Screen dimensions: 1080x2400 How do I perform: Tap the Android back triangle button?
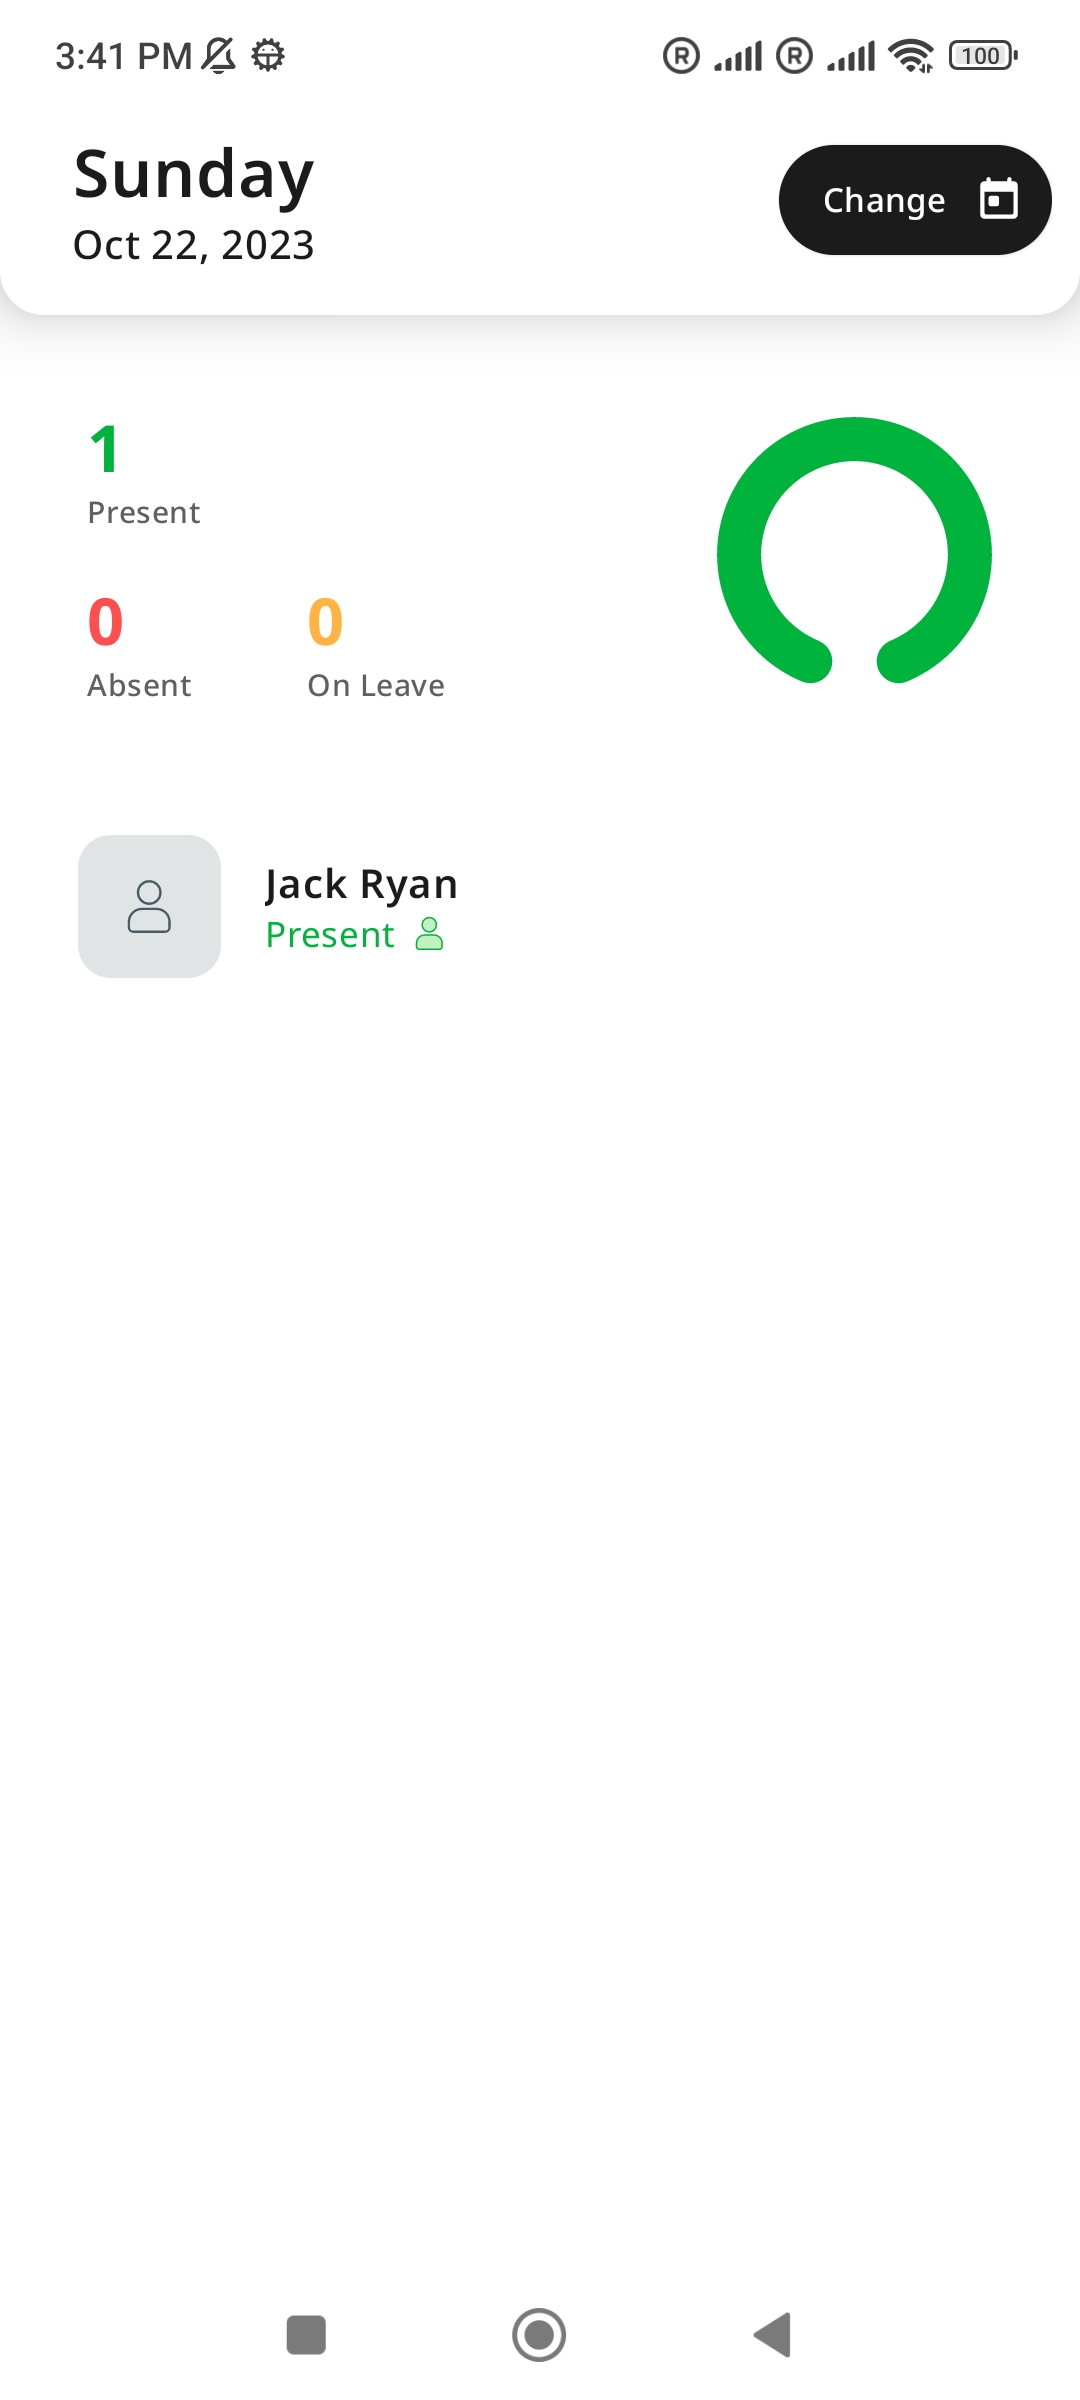click(x=772, y=2335)
